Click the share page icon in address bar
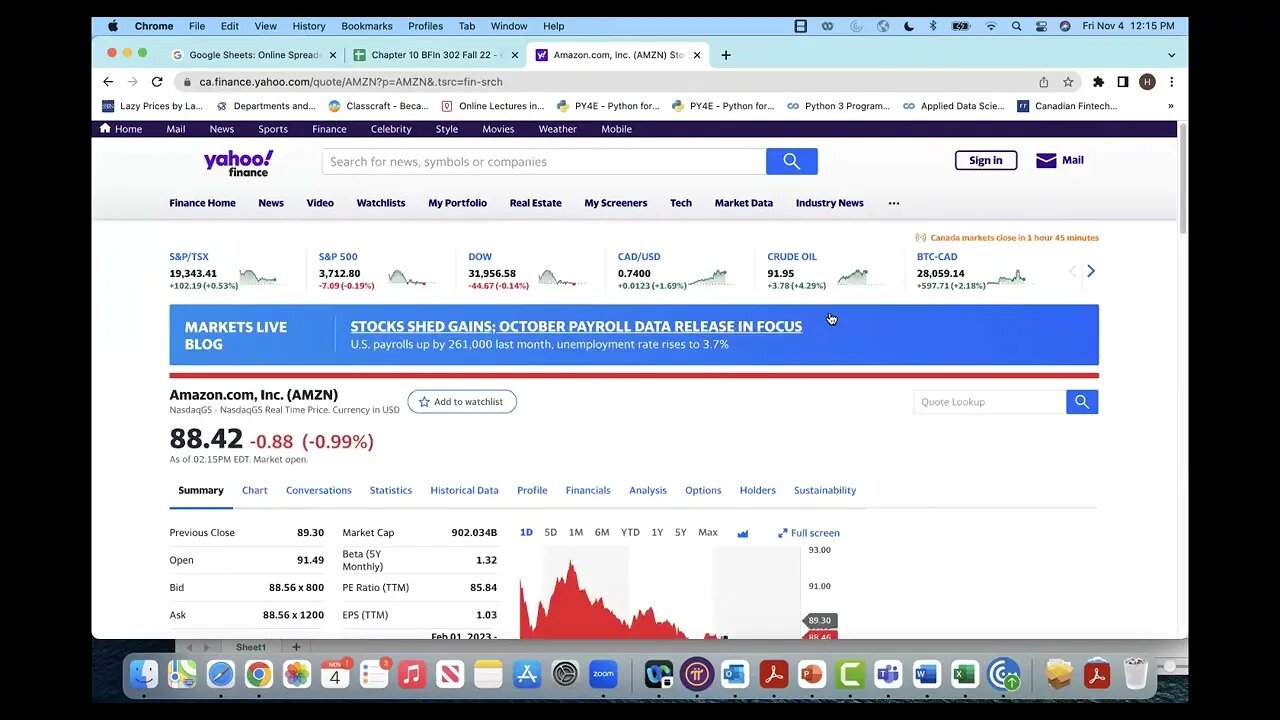Screen dimensions: 1280x720 [x=1044, y=82]
